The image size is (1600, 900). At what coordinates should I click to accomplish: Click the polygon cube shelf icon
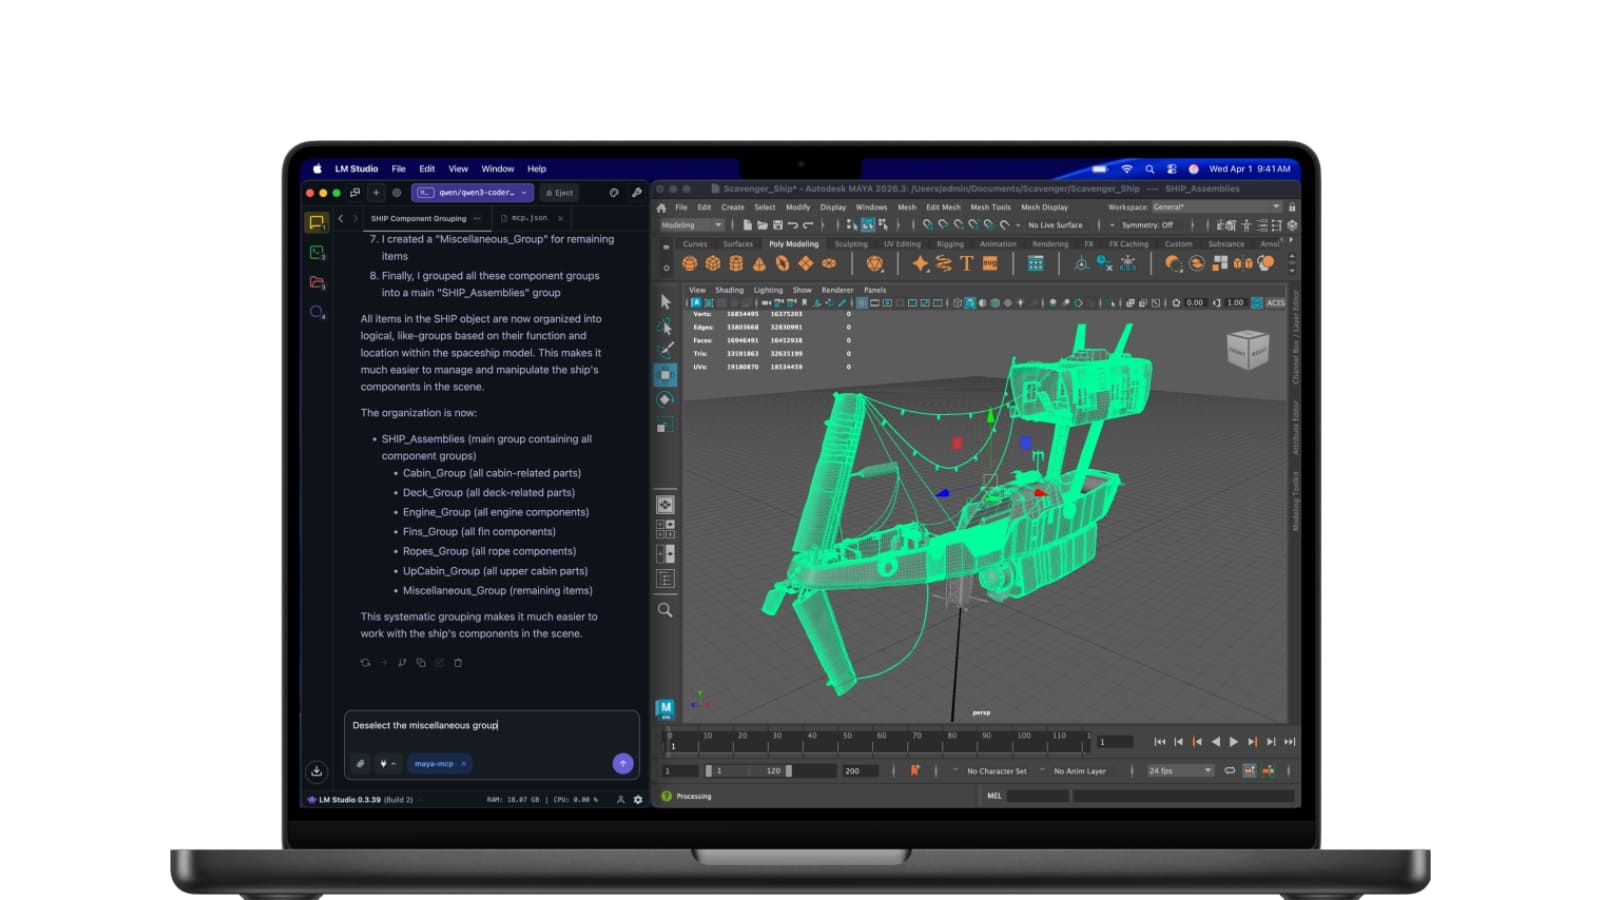[x=713, y=264]
